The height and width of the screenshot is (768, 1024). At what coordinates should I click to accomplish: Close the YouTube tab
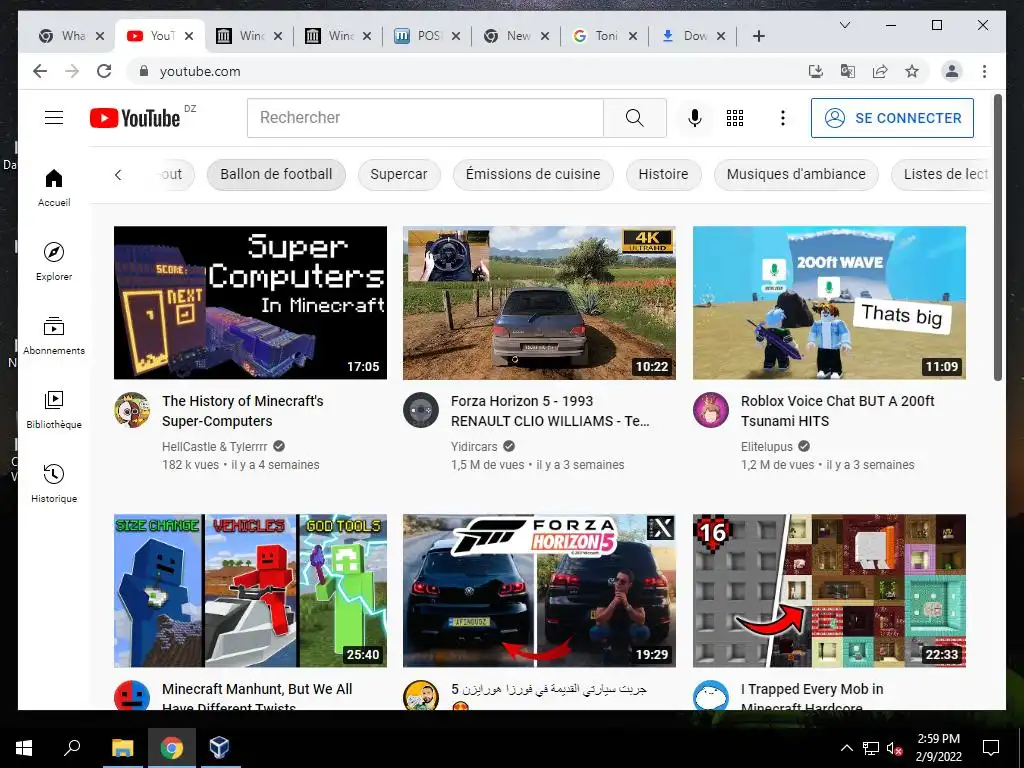point(189,36)
